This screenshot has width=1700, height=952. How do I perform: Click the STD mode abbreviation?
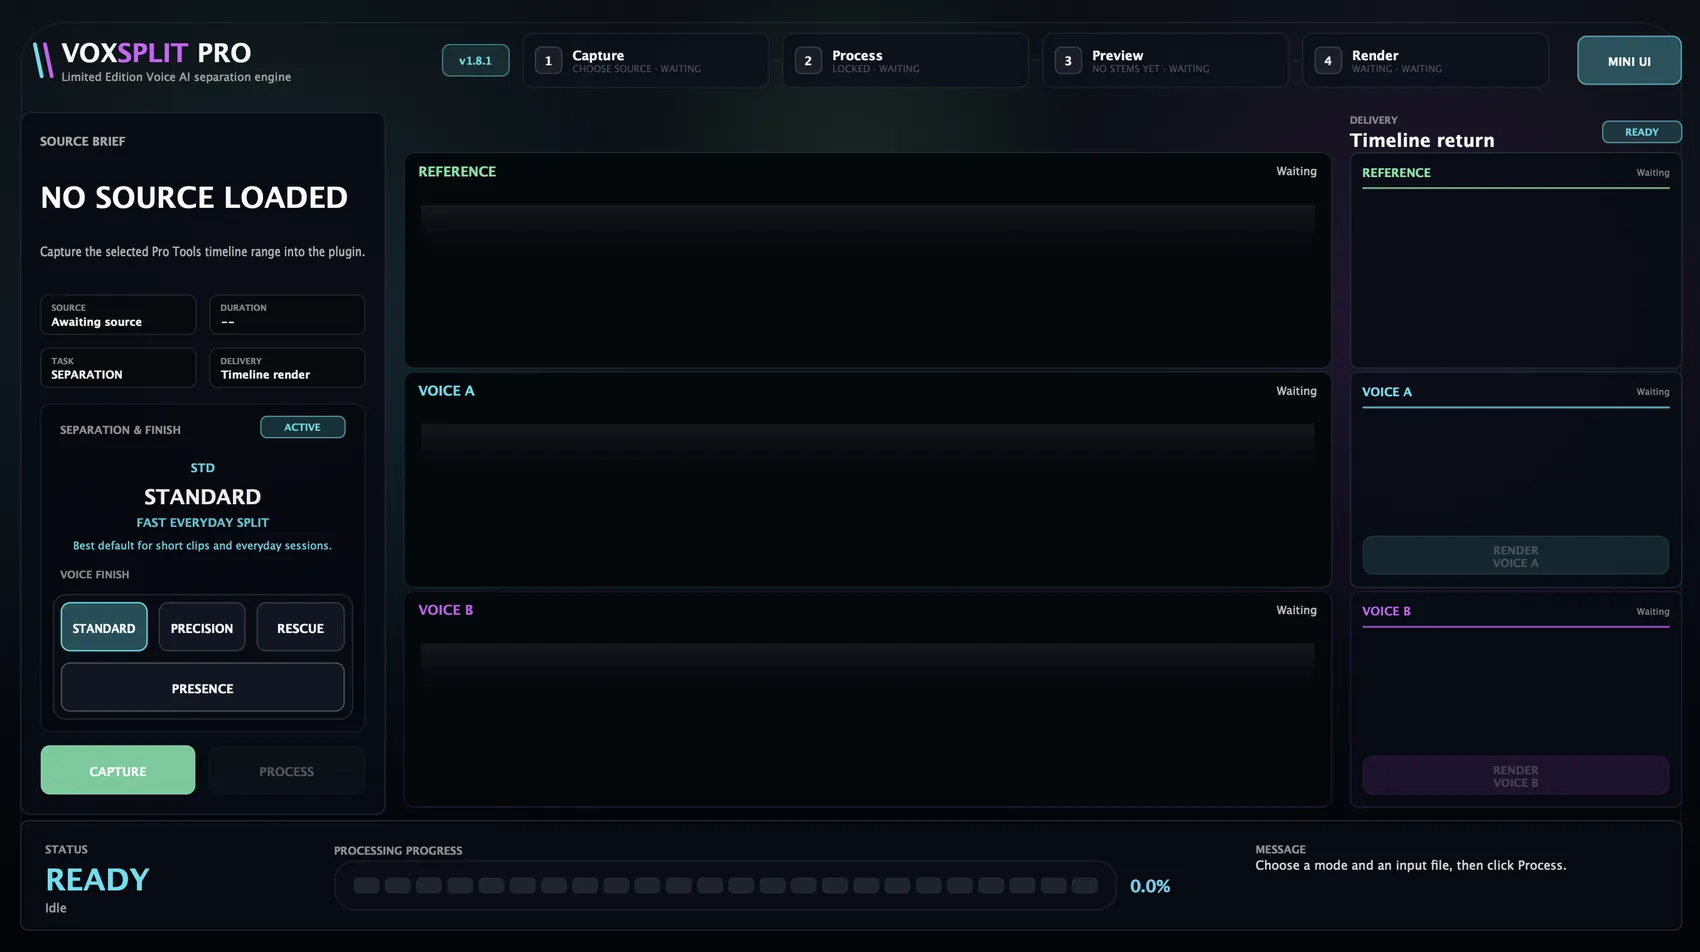[202, 468]
